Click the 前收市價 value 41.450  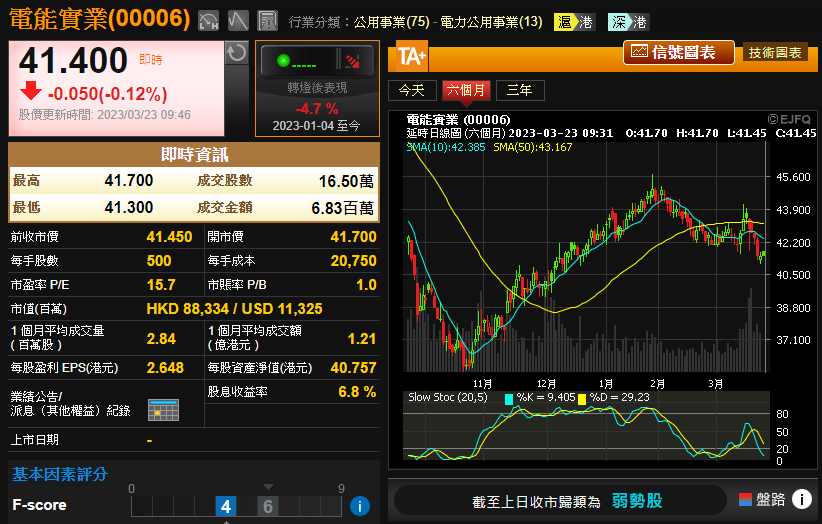pos(169,237)
